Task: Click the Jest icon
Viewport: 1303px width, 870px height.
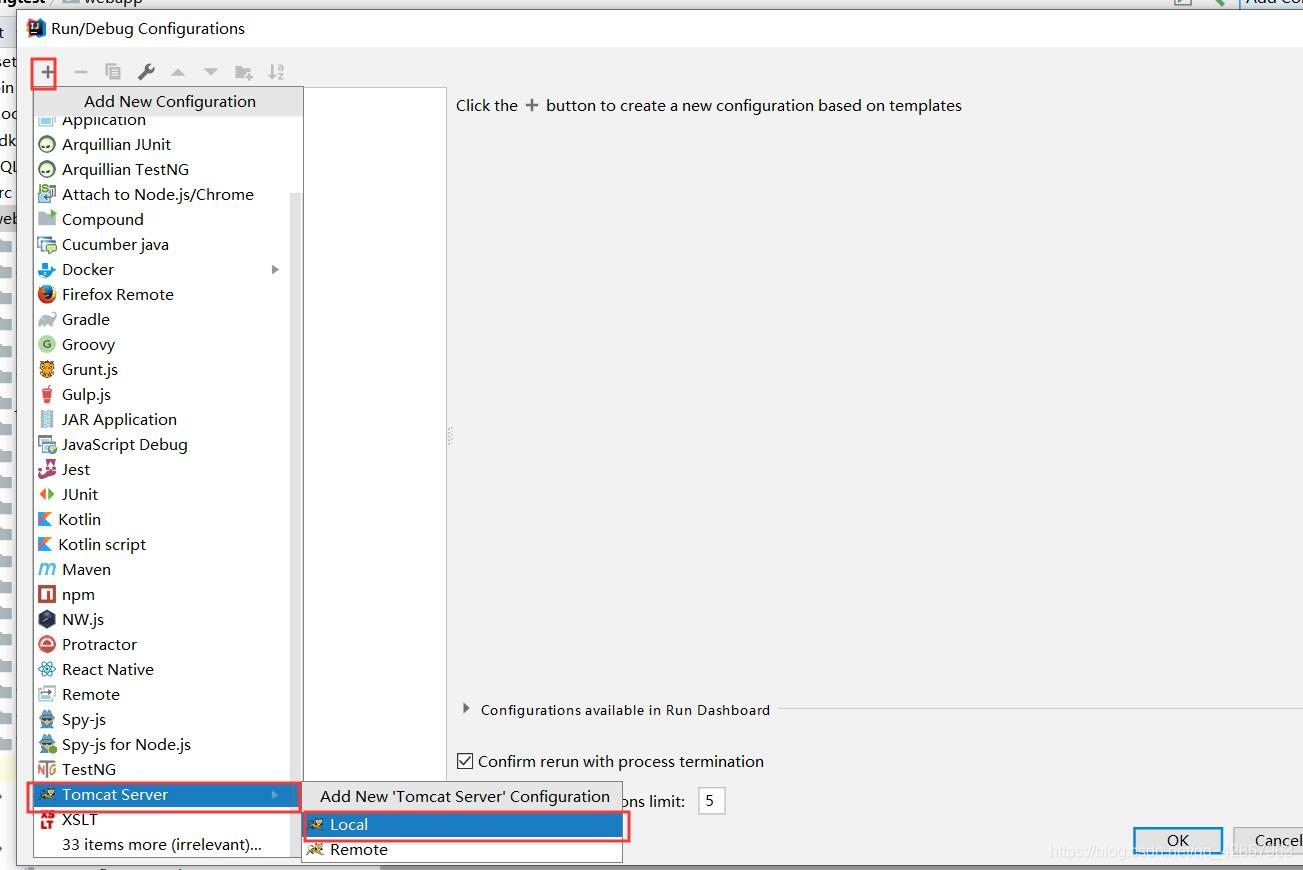Action: point(46,469)
